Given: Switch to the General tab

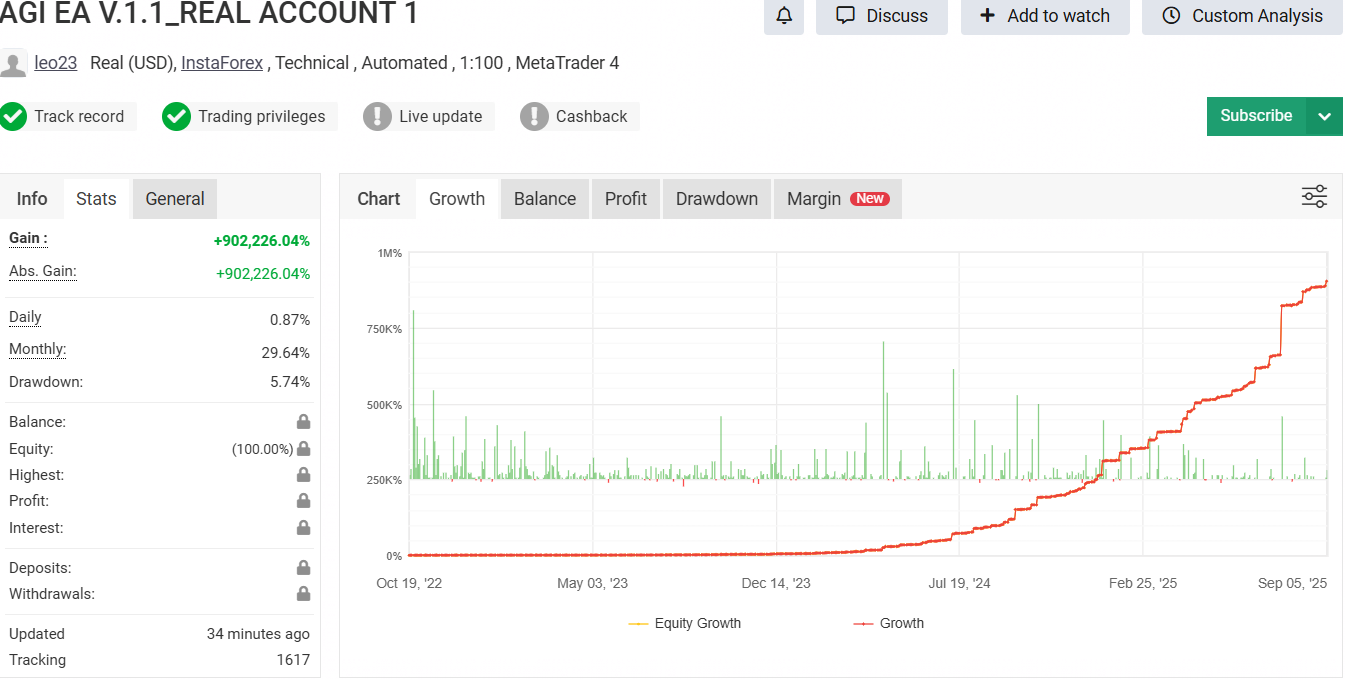Looking at the screenshot, I should click(x=175, y=199).
